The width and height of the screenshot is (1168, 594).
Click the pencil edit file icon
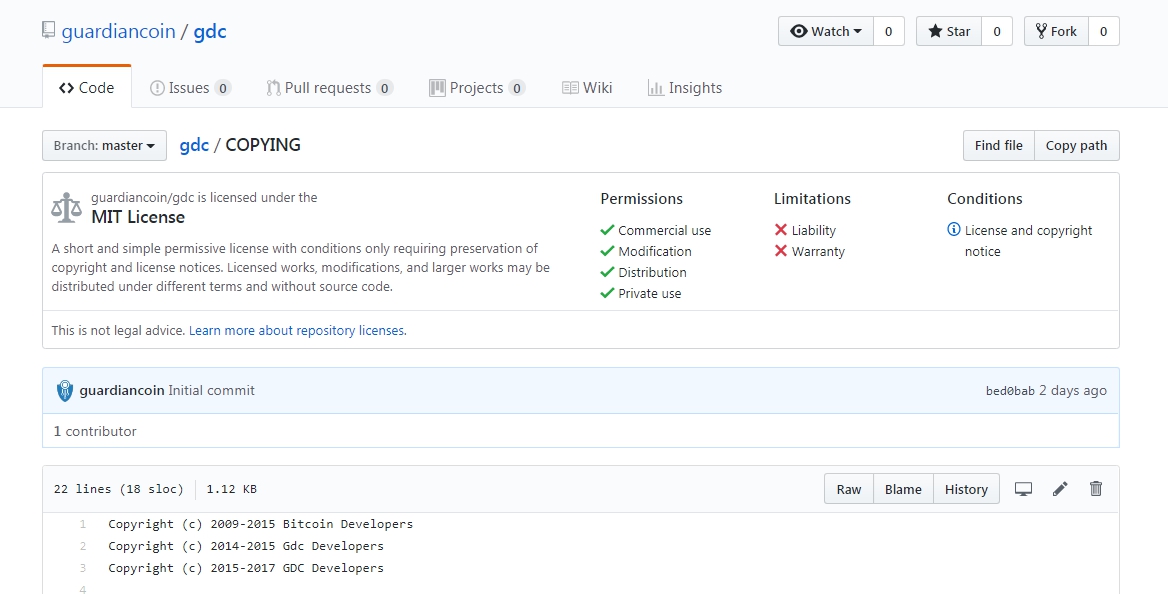(x=1060, y=489)
